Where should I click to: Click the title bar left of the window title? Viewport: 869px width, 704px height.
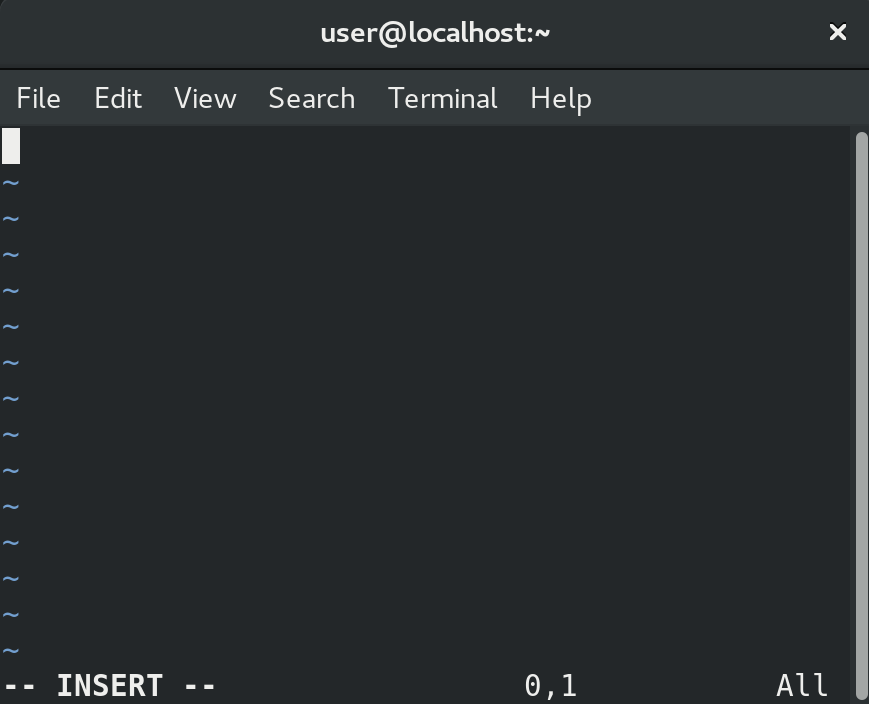tap(161, 33)
